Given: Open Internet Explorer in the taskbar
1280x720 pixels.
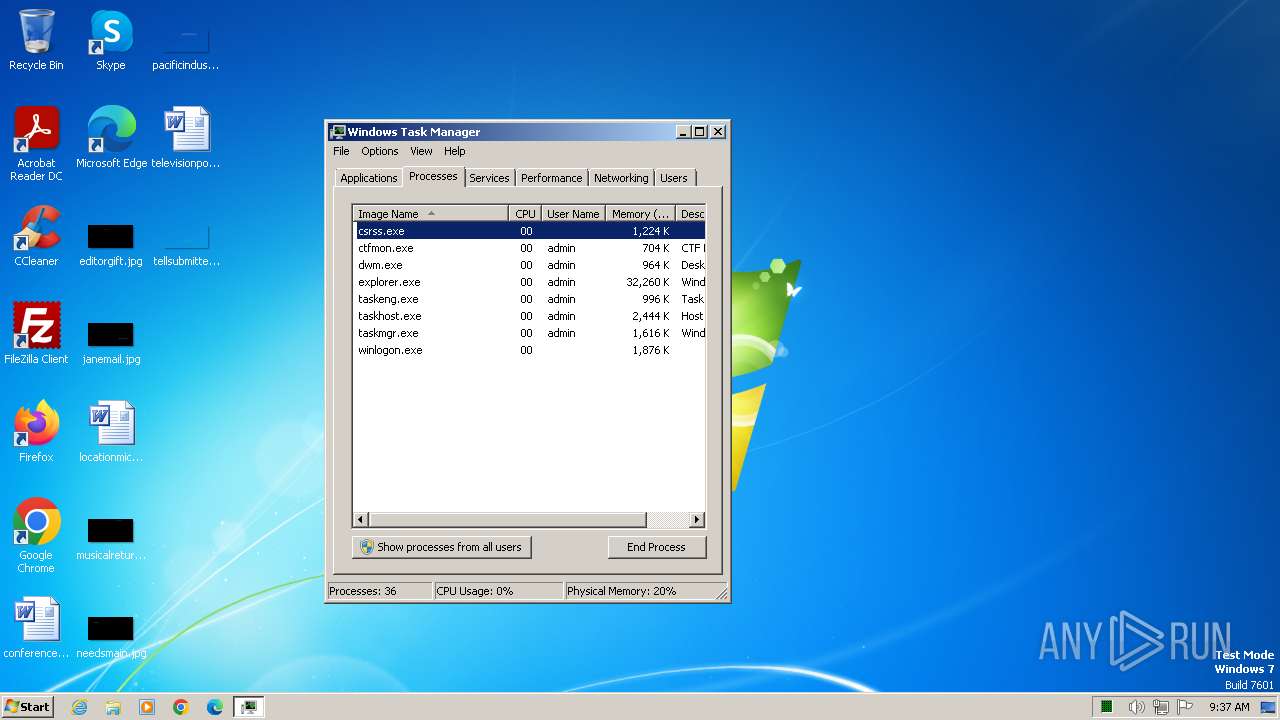Looking at the screenshot, I should [x=79, y=707].
